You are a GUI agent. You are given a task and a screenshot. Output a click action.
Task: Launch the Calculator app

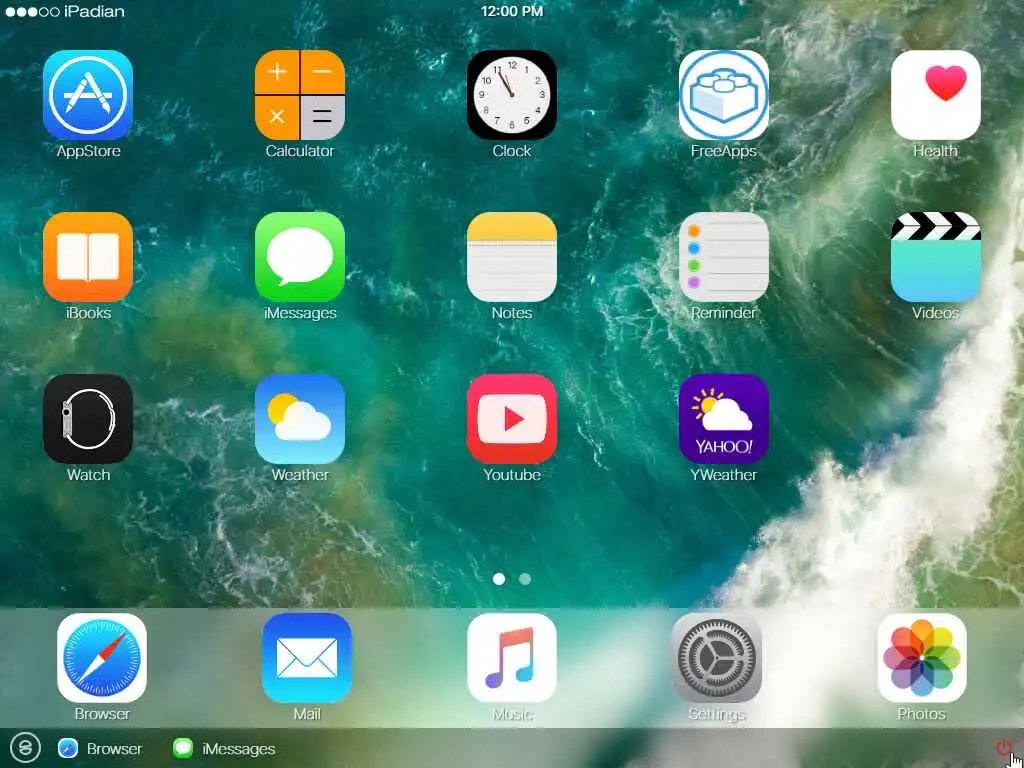point(300,95)
